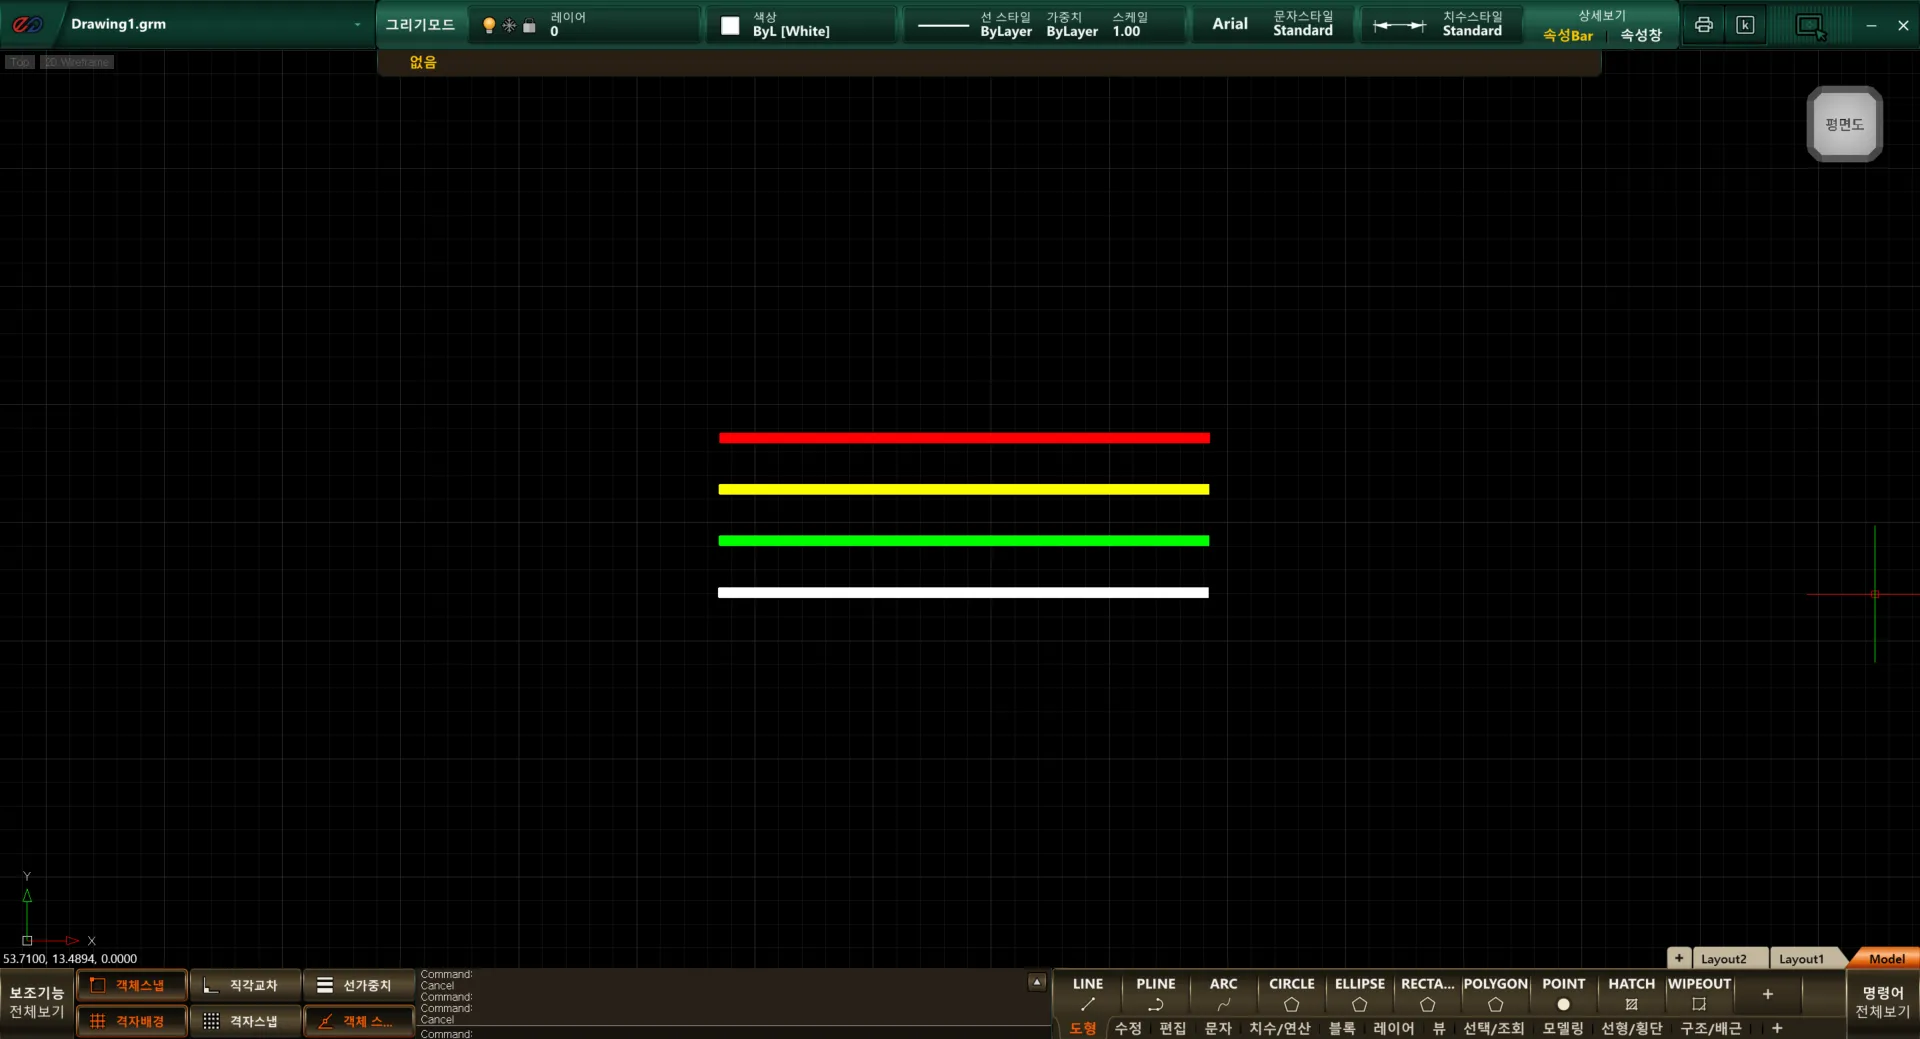Toggle 객체스냅 object snap
The height and width of the screenshot is (1039, 1920).
pyautogui.click(x=131, y=985)
